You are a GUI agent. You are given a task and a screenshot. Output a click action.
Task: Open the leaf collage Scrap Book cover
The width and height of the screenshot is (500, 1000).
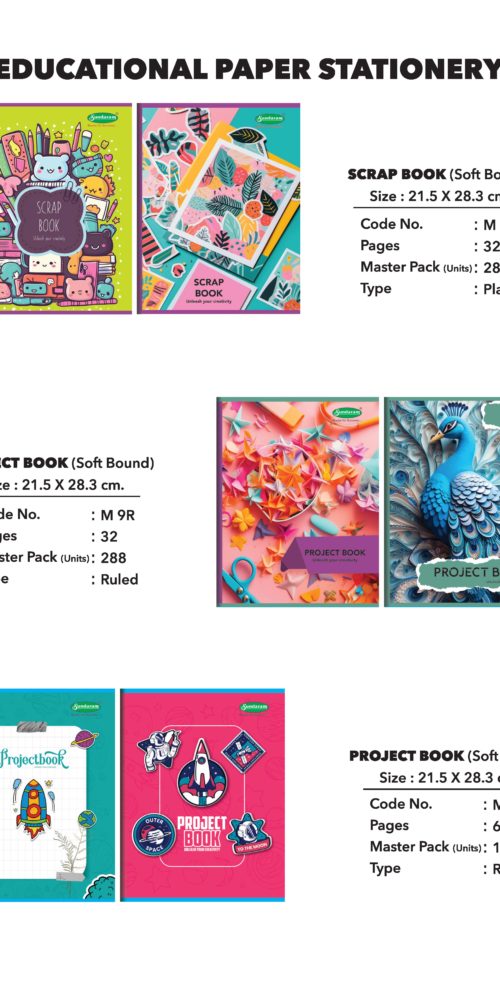219,208
